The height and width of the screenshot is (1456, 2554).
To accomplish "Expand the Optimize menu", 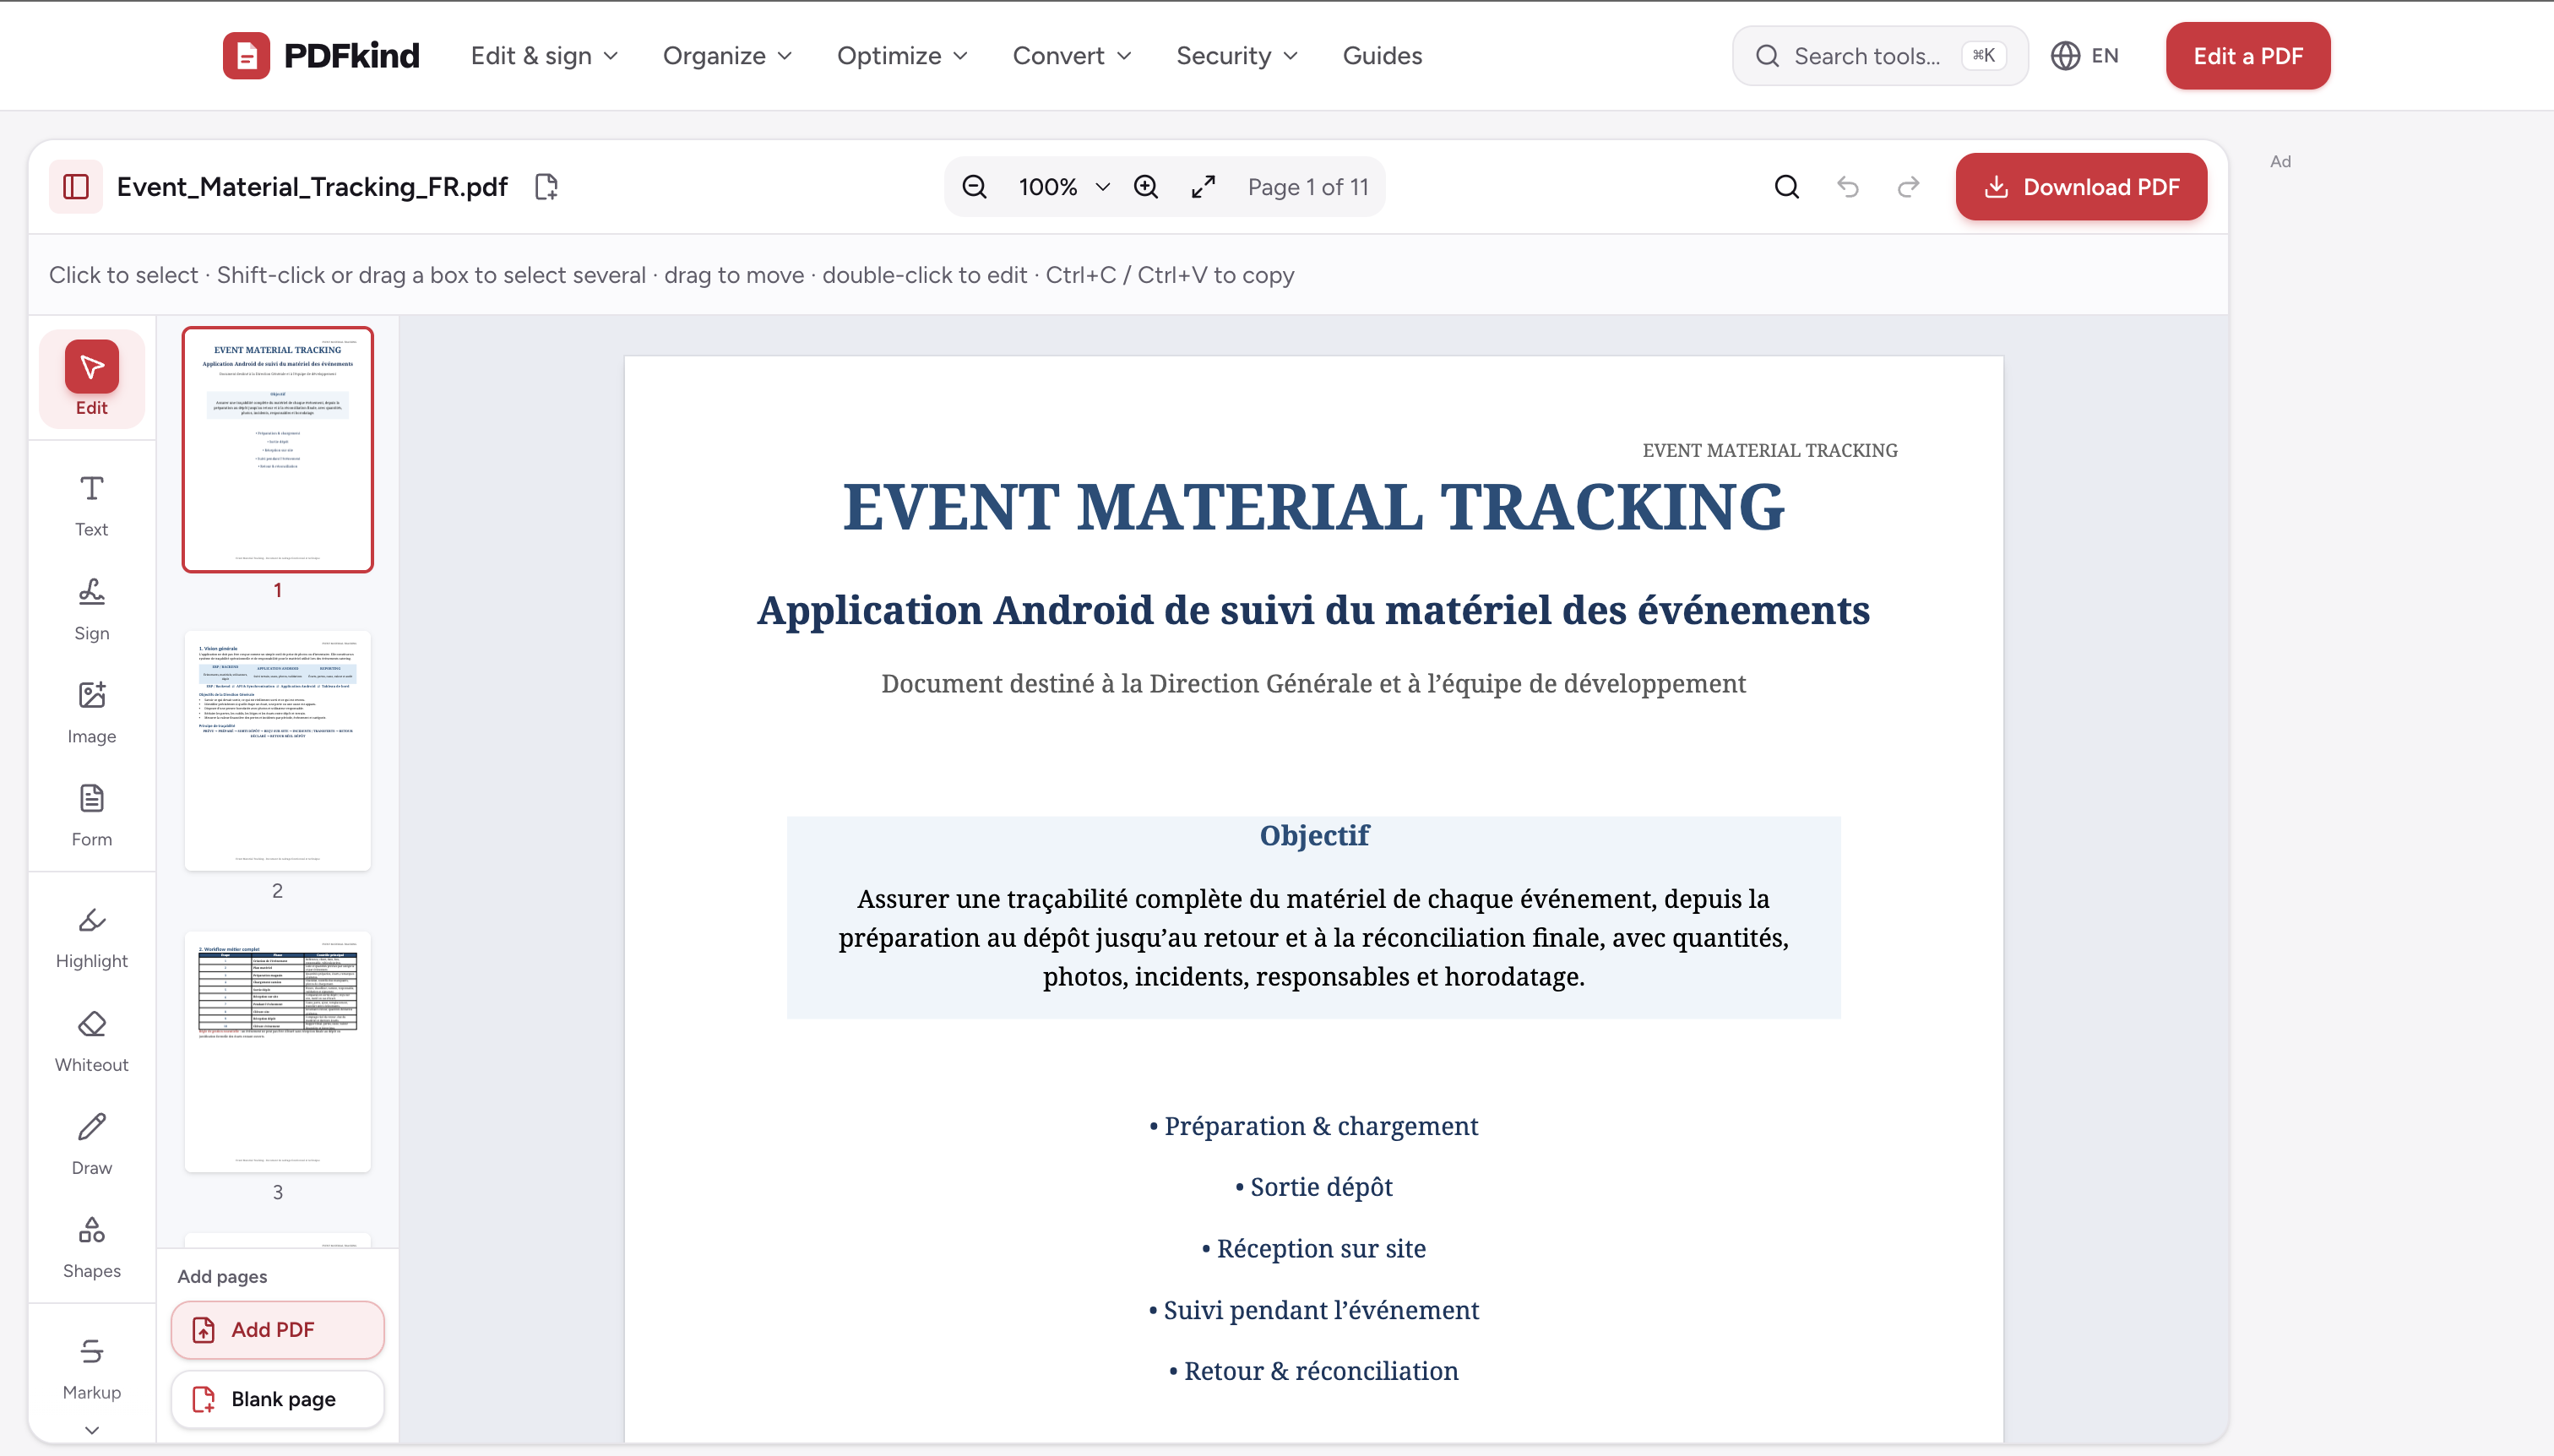I will click(902, 56).
